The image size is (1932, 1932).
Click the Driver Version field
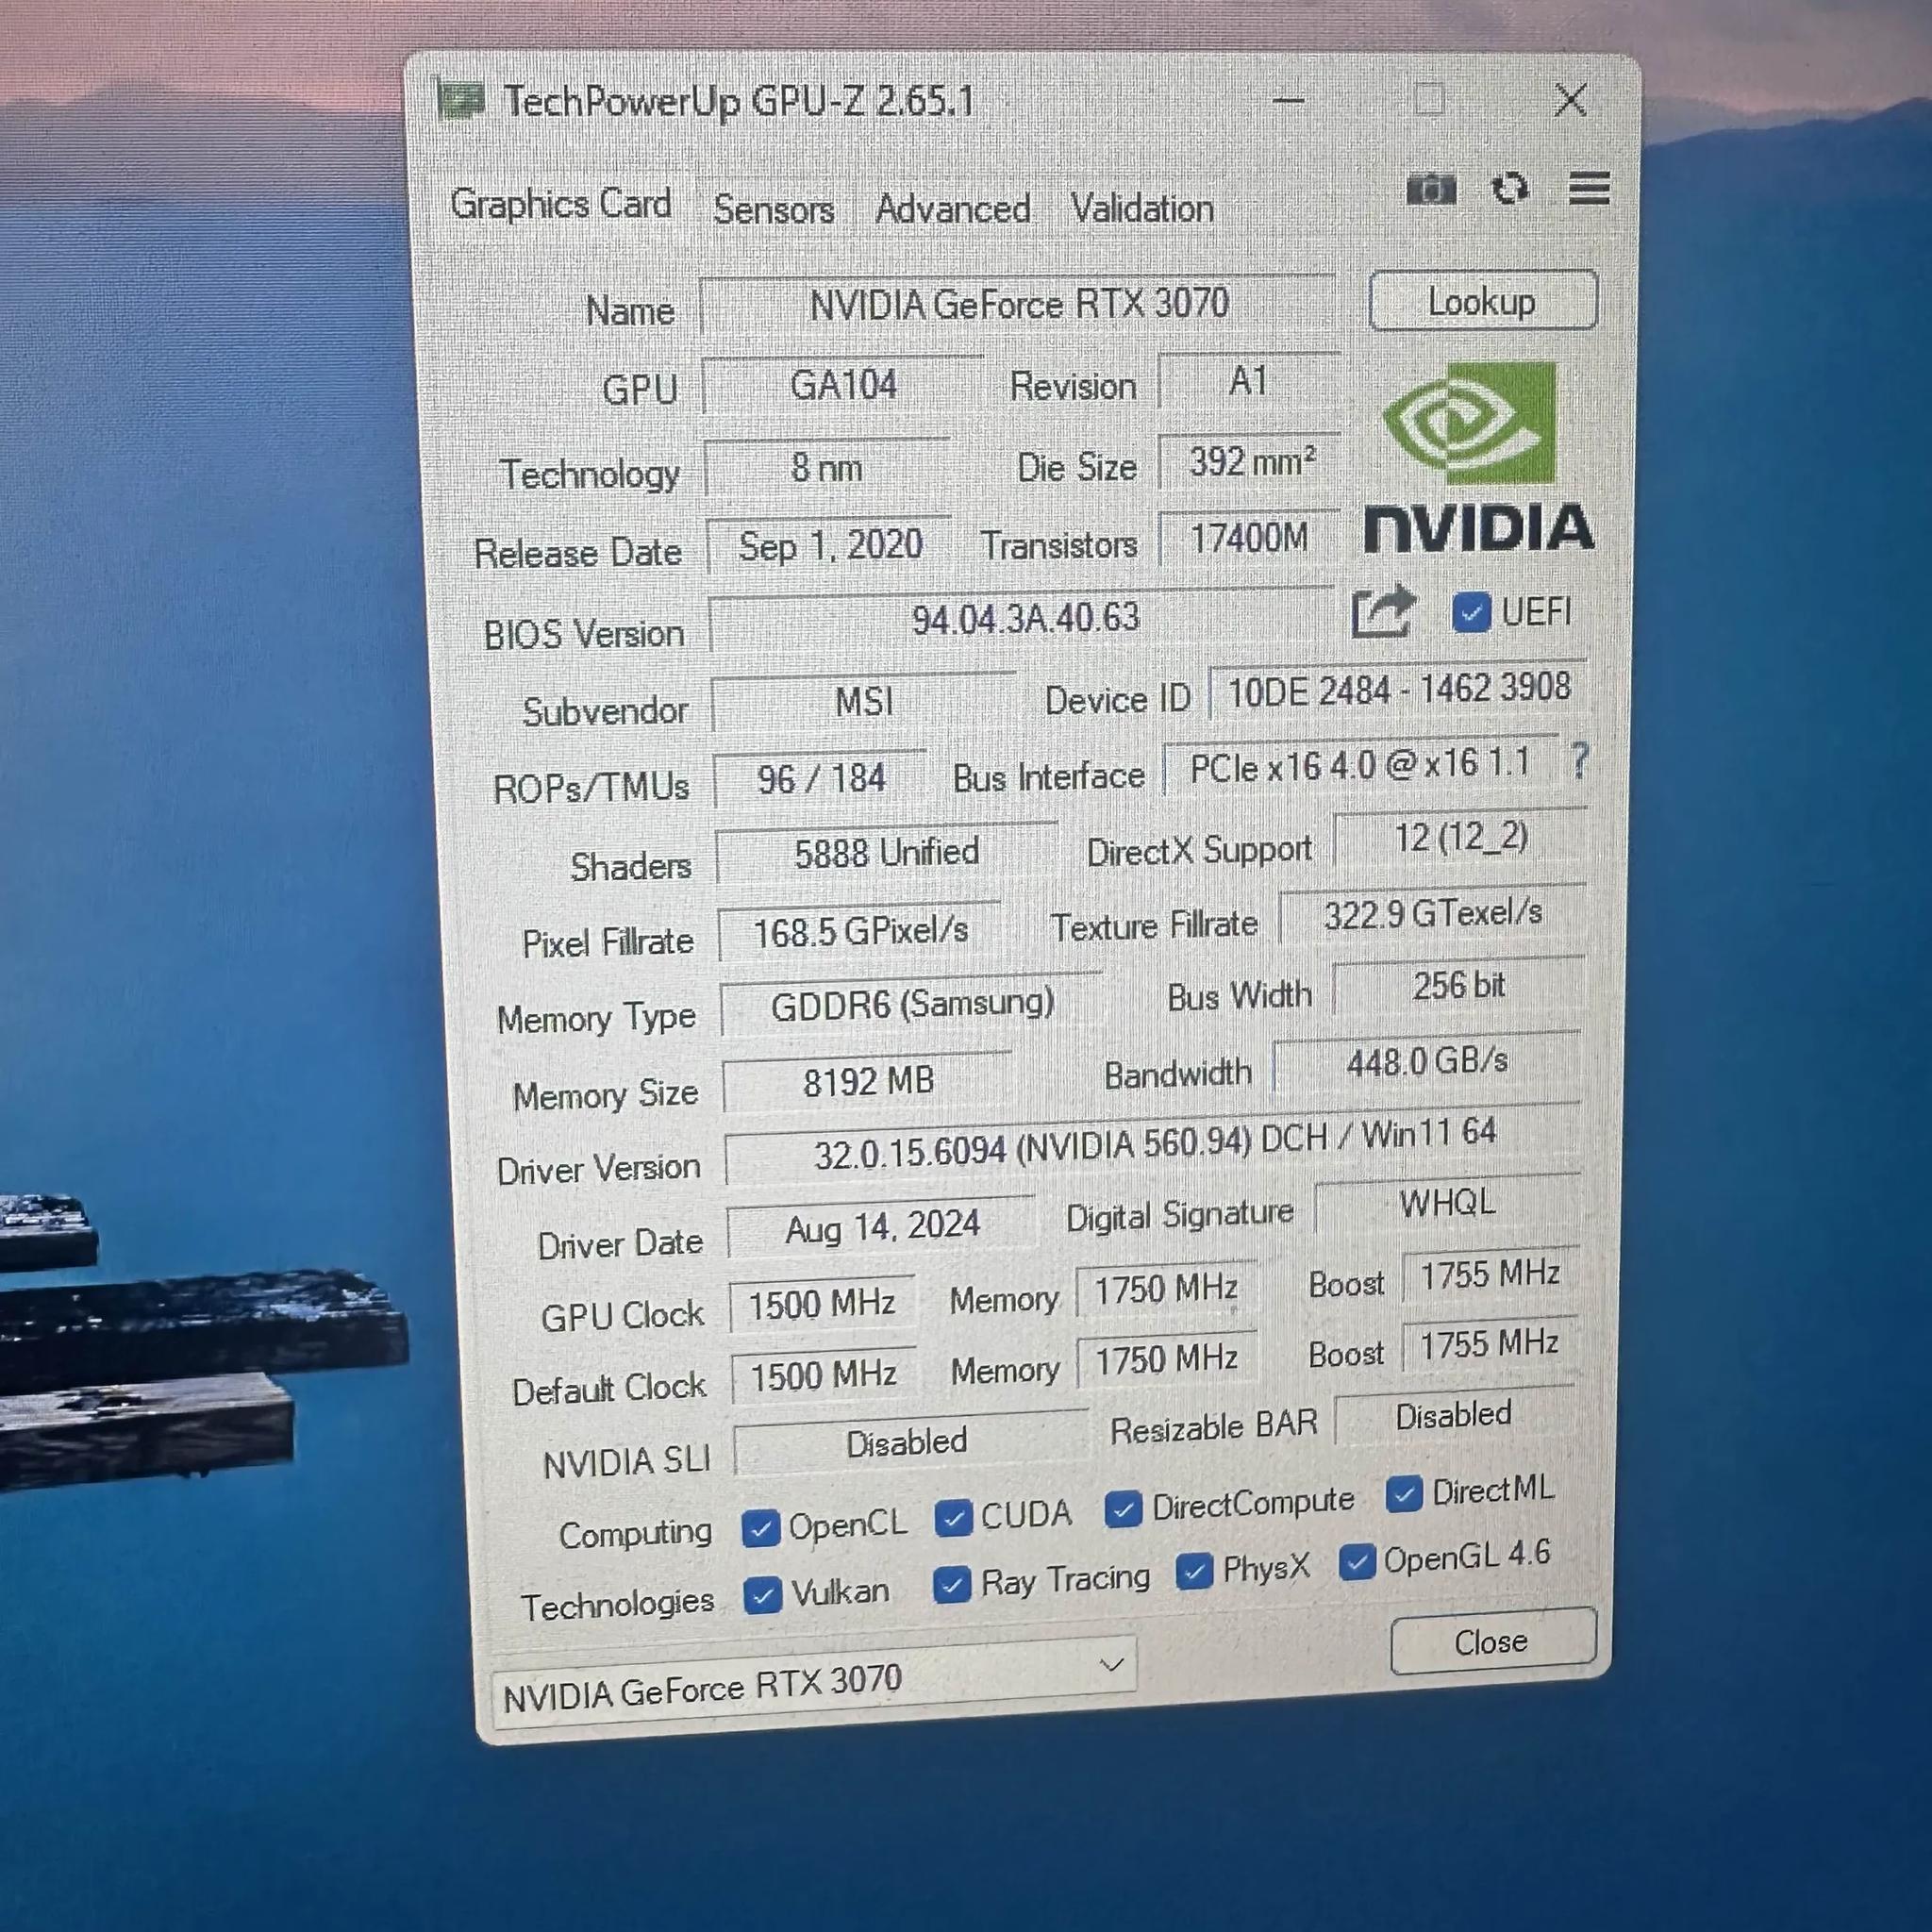pos(1153,1143)
